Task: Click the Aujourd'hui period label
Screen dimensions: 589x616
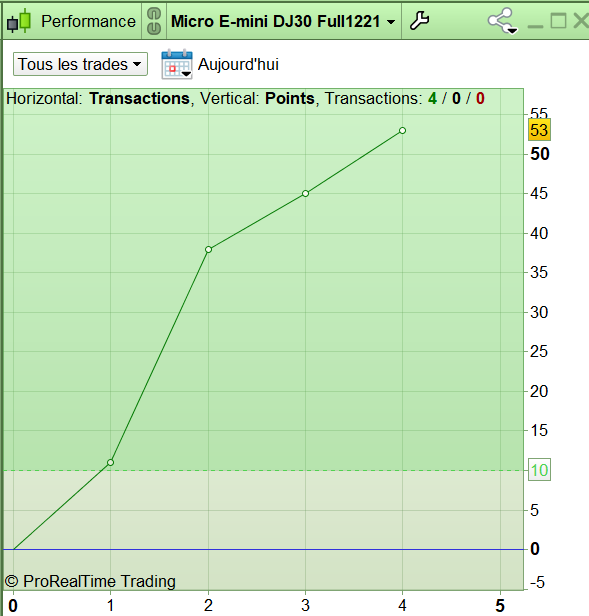Action: (x=238, y=64)
